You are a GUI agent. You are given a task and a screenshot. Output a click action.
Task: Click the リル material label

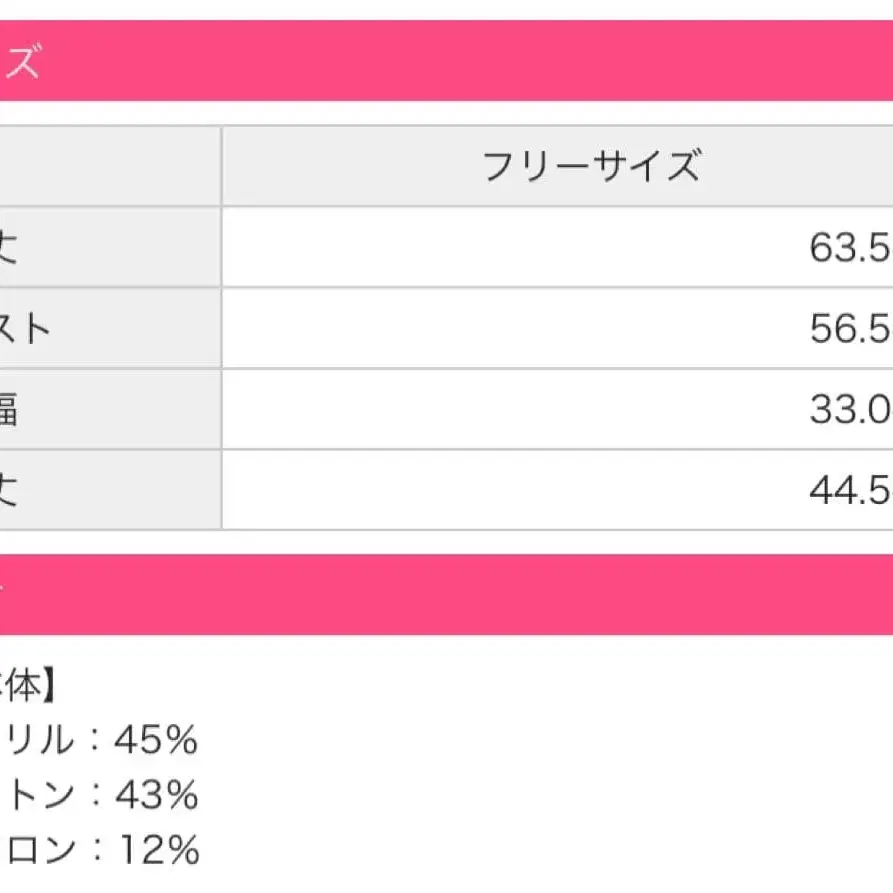(x=38, y=740)
